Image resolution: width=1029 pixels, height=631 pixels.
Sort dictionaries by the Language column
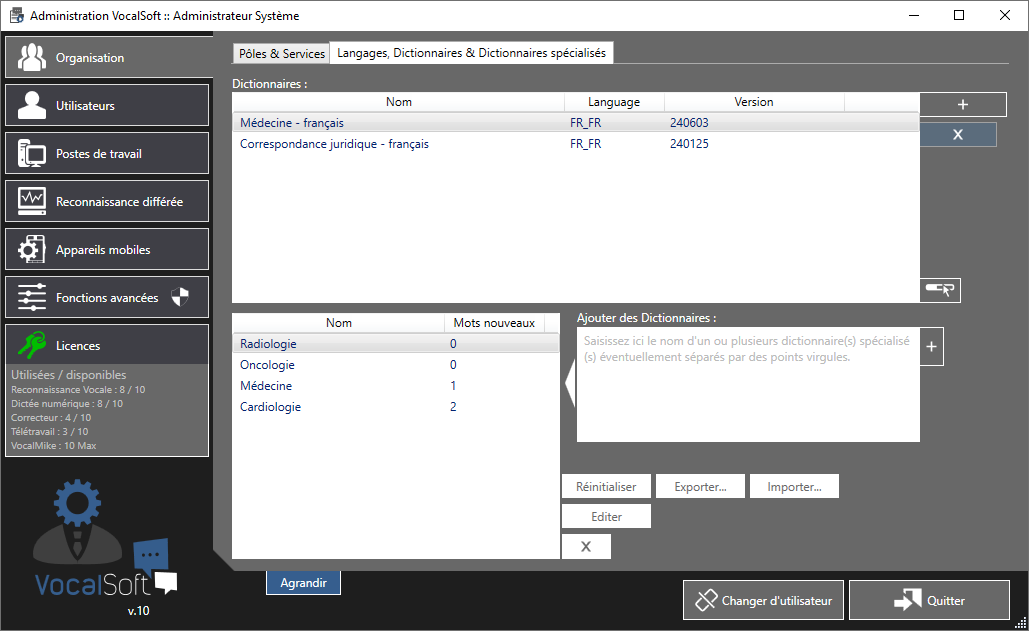coord(614,102)
